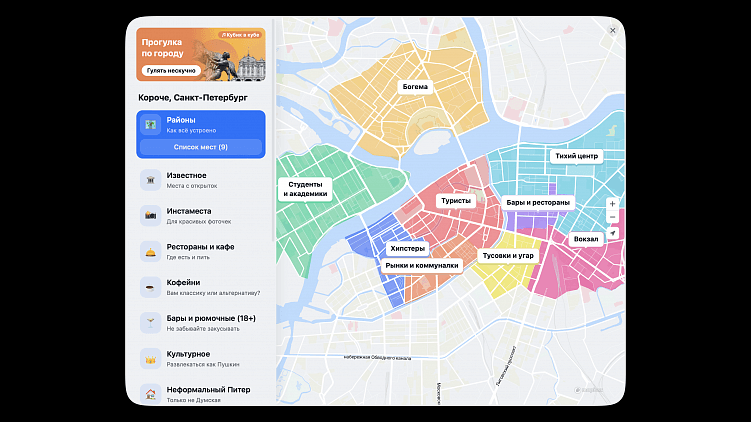This screenshot has width=751, height=422.
Task: Click the Кофейни coffee cup icon
Action: tap(150, 287)
